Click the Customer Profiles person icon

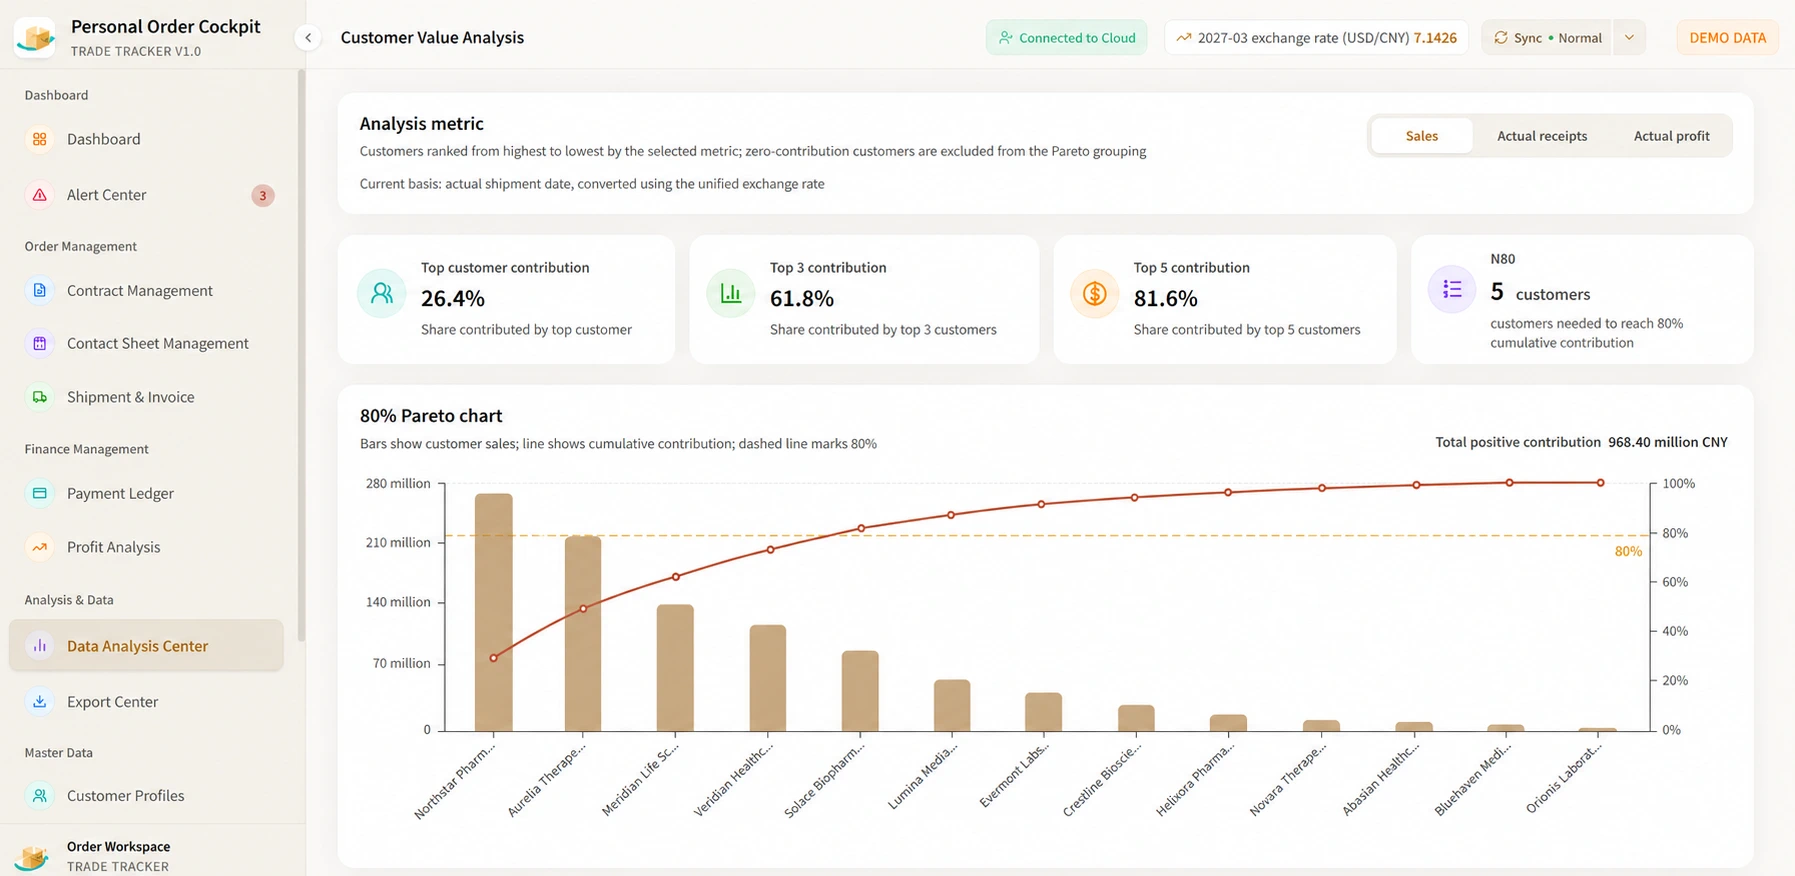point(40,796)
